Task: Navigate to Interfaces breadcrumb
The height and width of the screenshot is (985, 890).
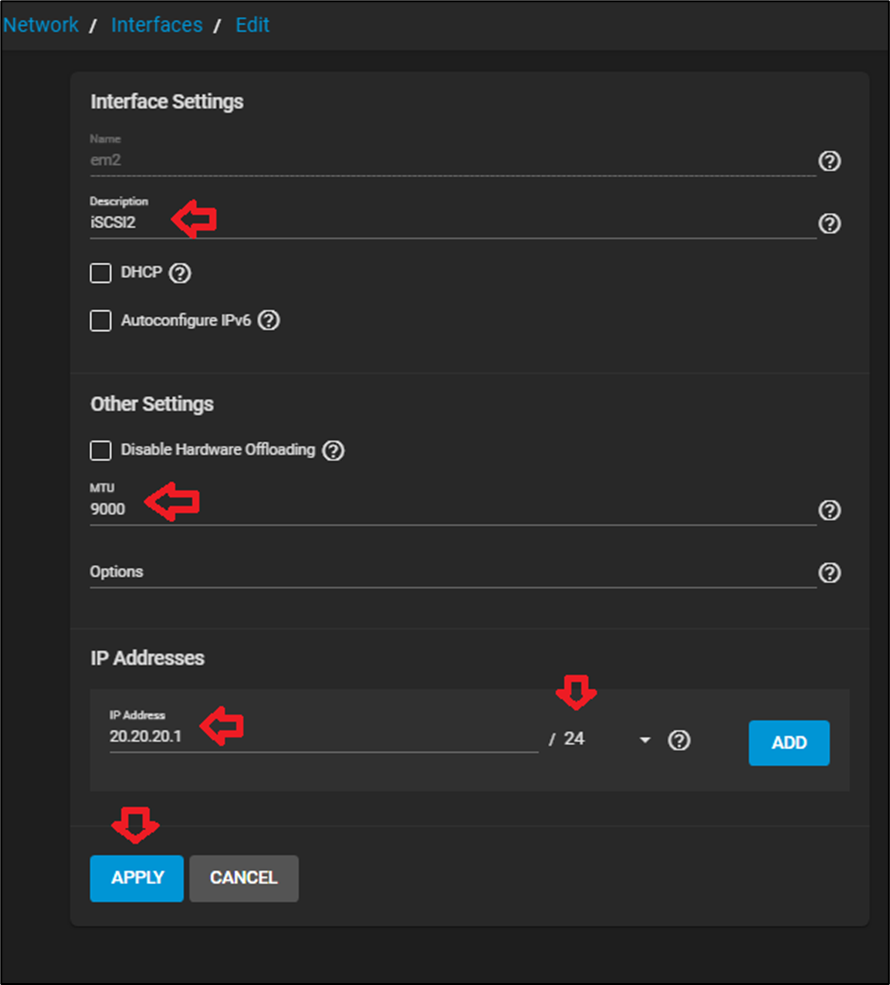Action: pos(157,25)
